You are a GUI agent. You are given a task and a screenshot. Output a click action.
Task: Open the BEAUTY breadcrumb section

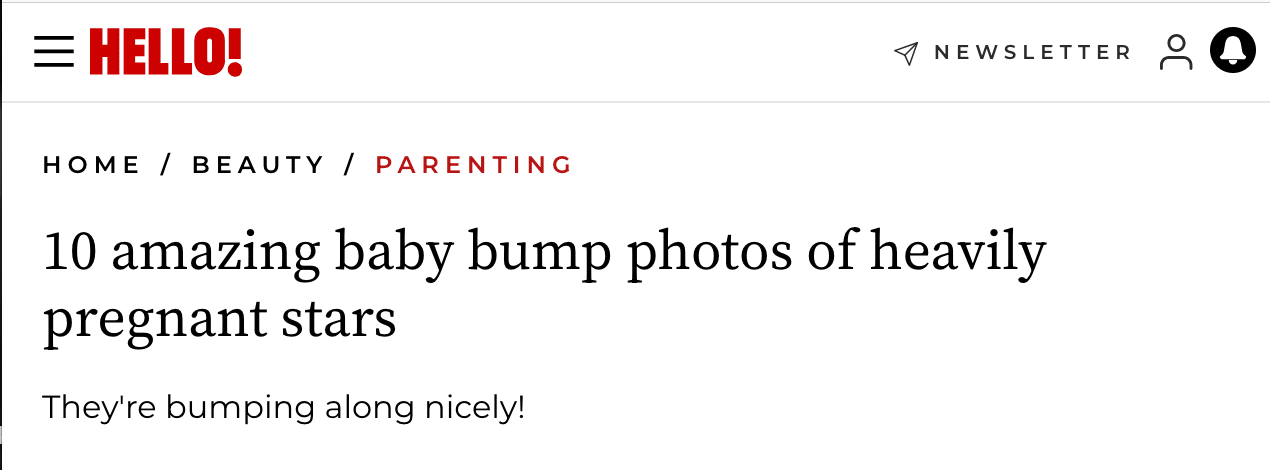coord(259,165)
